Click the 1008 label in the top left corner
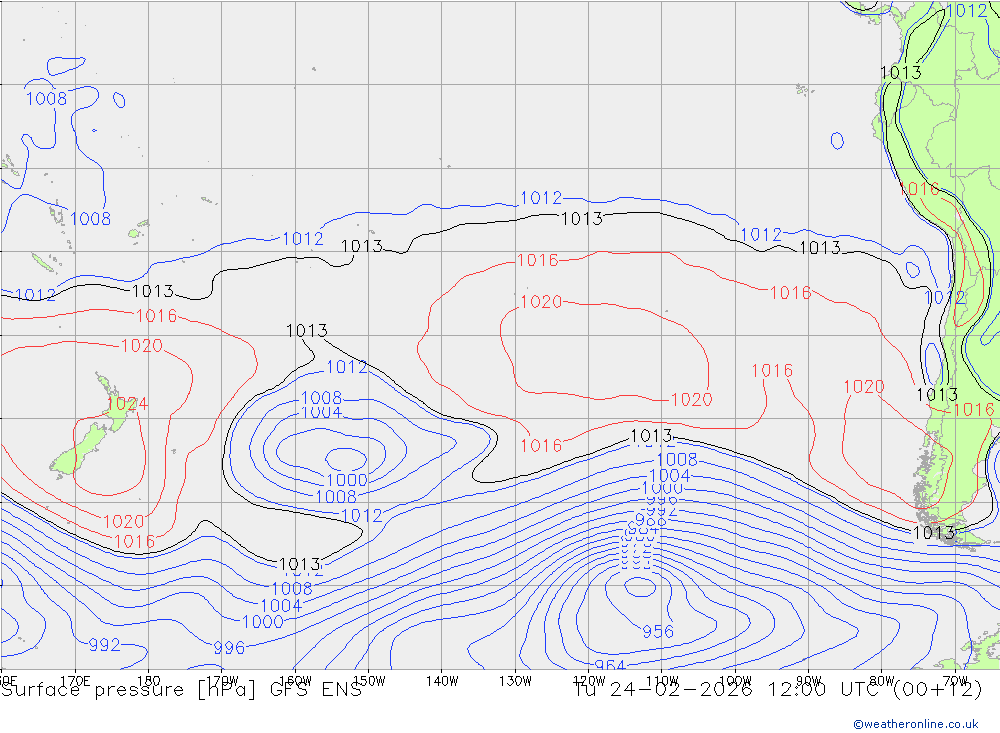This screenshot has height=733, width=1000. [x=46, y=98]
